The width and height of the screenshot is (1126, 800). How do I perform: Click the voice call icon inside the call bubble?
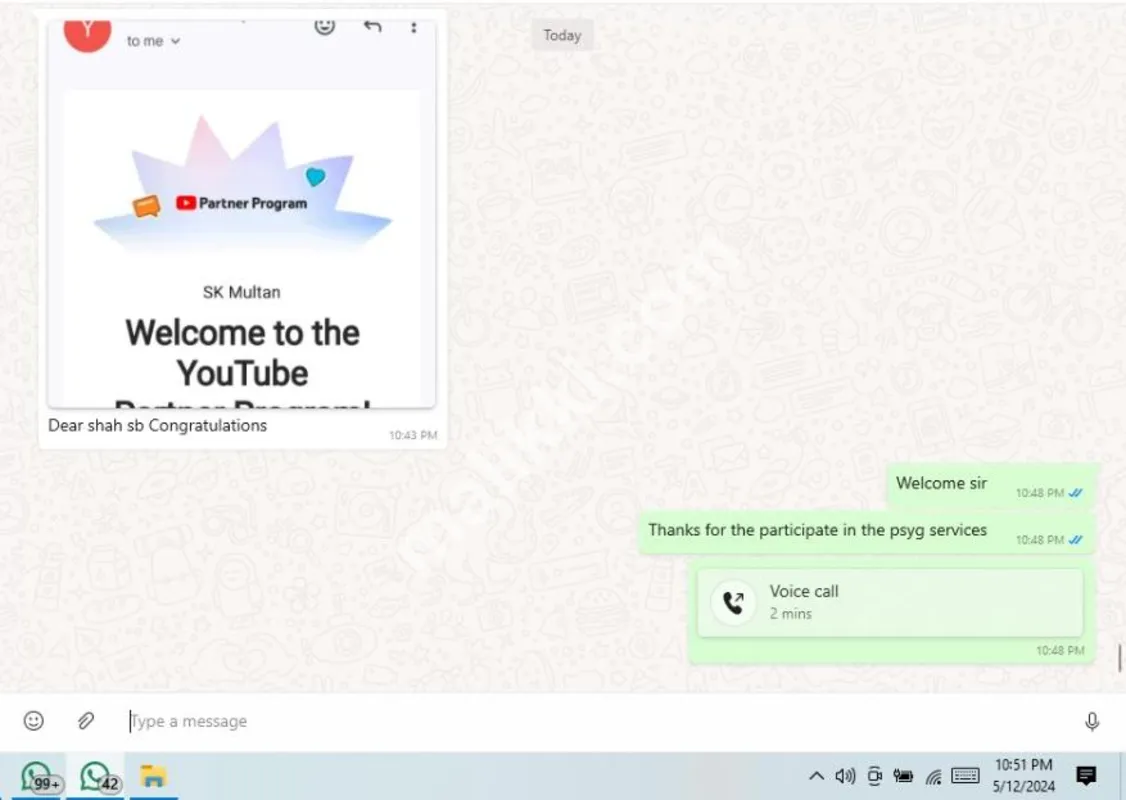[x=733, y=602]
